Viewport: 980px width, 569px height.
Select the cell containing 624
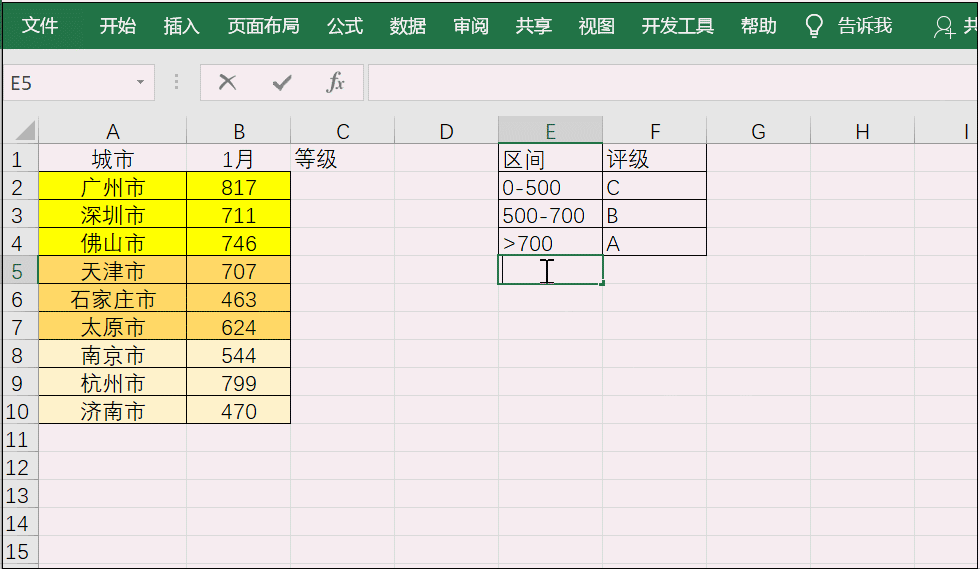pyautogui.click(x=239, y=327)
